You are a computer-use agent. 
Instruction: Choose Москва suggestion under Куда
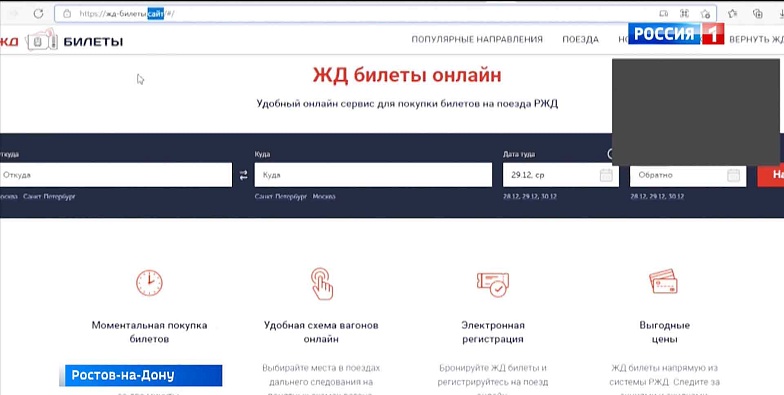tap(324, 196)
